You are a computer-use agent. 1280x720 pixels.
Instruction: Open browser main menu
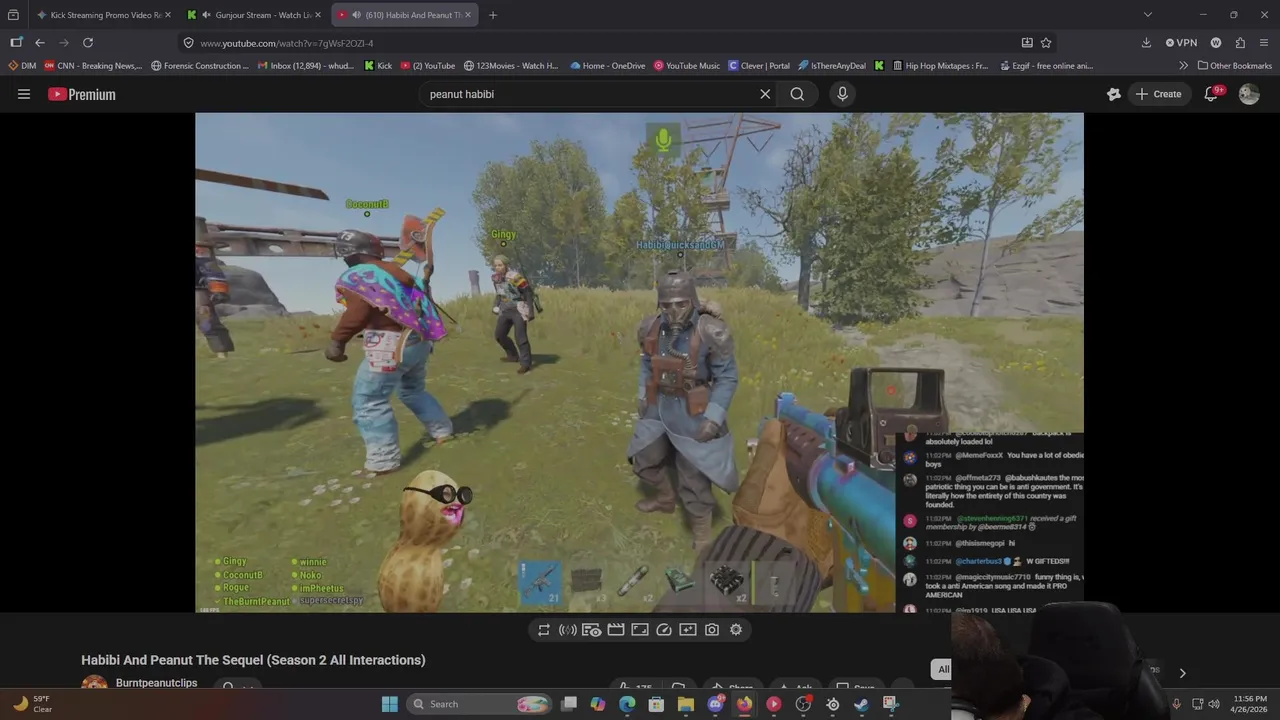pyautogui.click(x=1265, y=43)
